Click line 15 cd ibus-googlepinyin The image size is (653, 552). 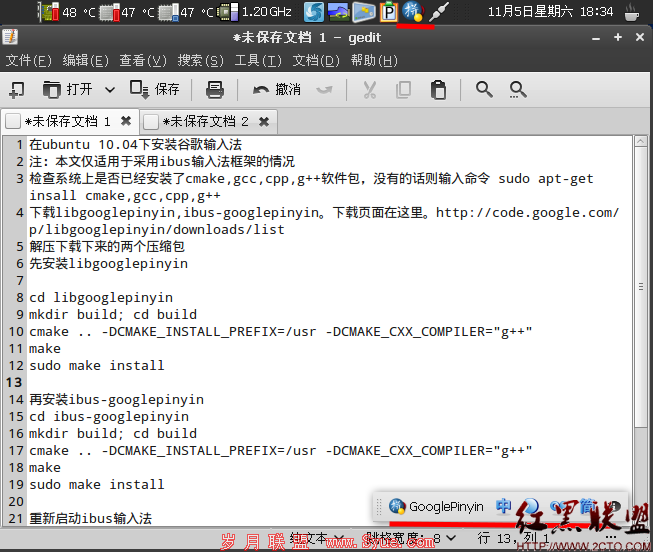tap(109, 417)
